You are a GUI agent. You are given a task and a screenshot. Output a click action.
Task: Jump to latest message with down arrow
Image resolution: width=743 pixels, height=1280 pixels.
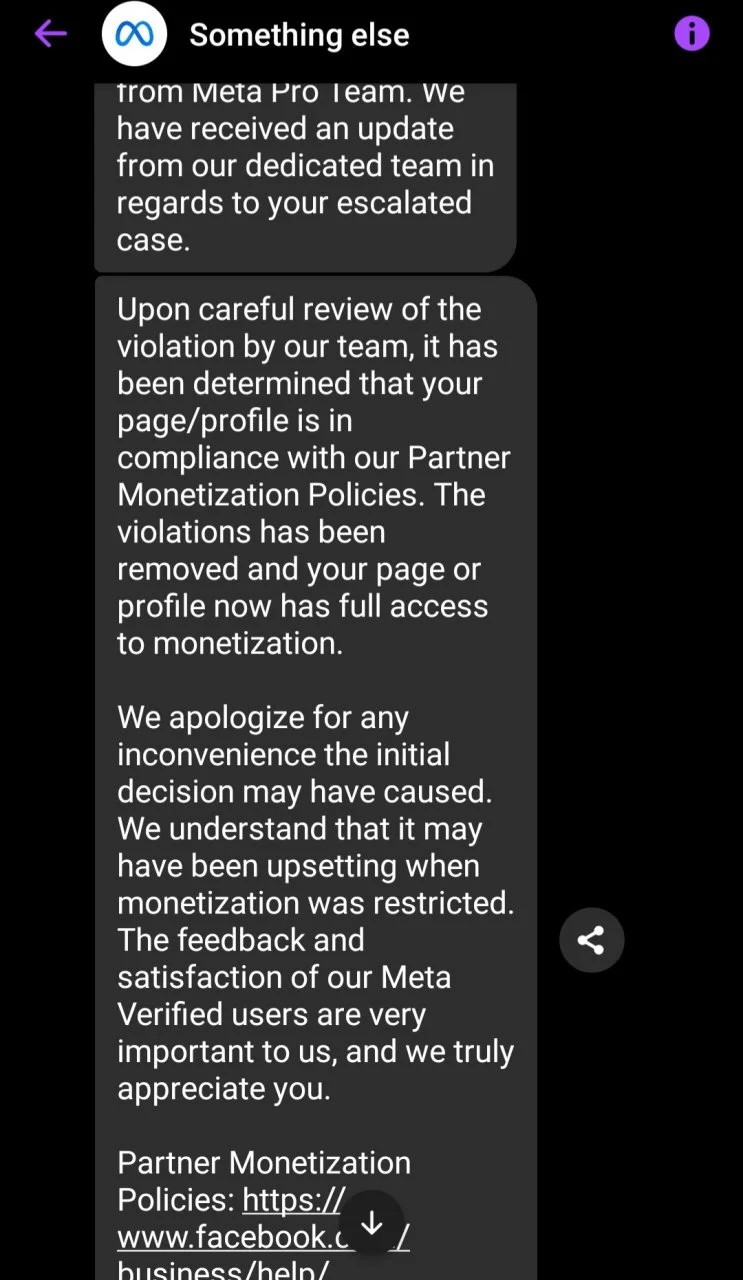coord(371,1223)
